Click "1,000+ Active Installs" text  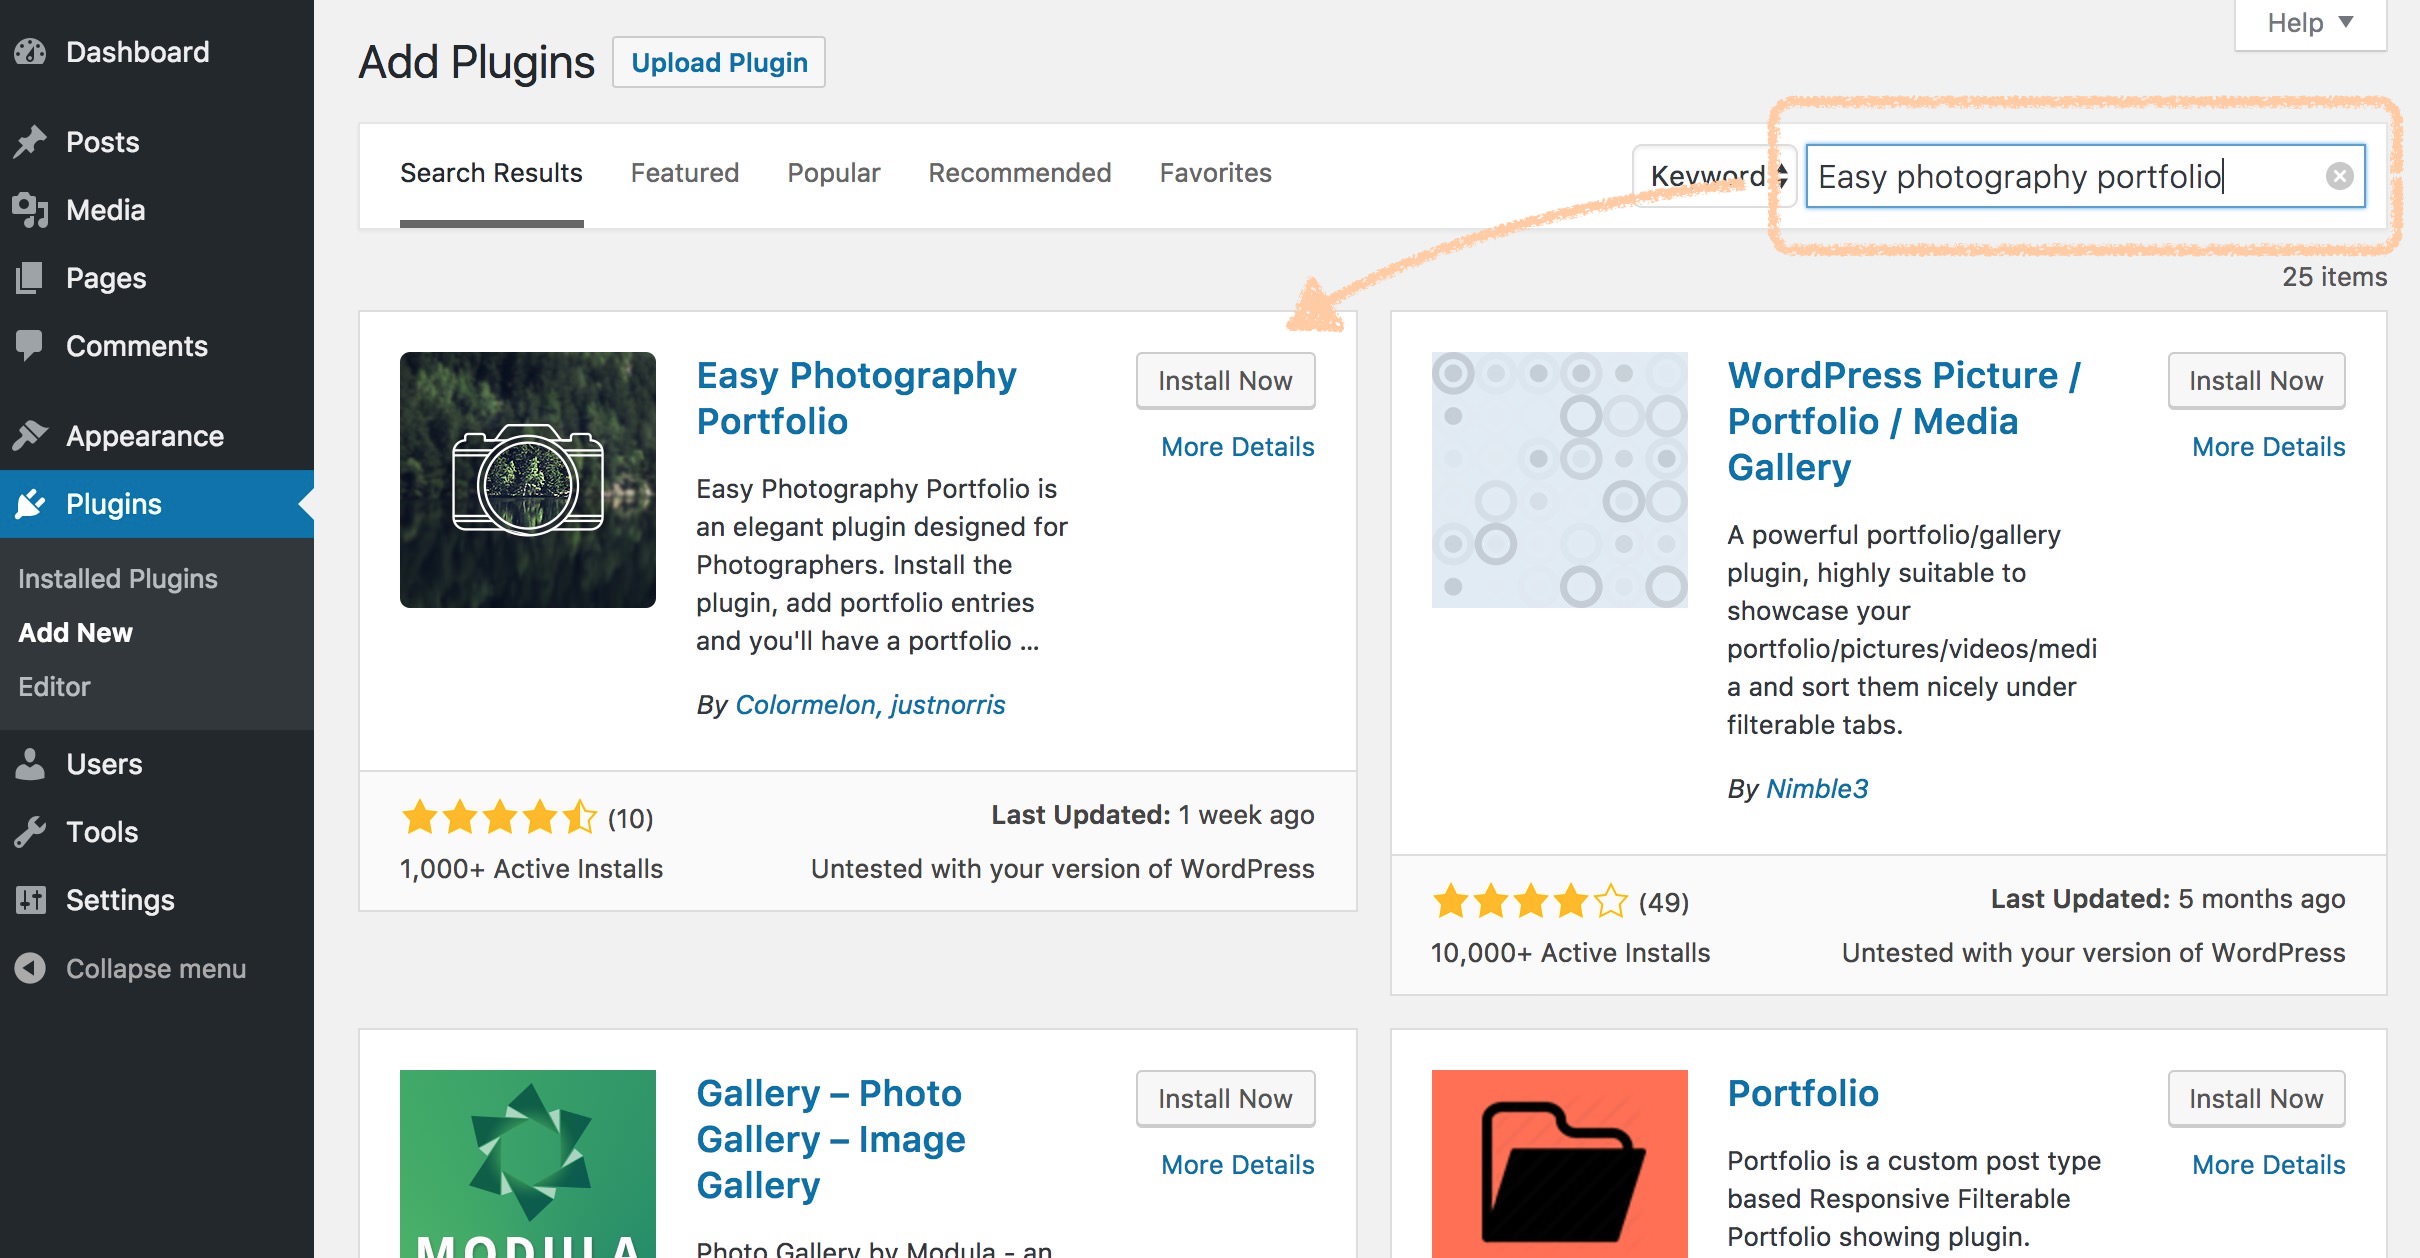[531, 869]
